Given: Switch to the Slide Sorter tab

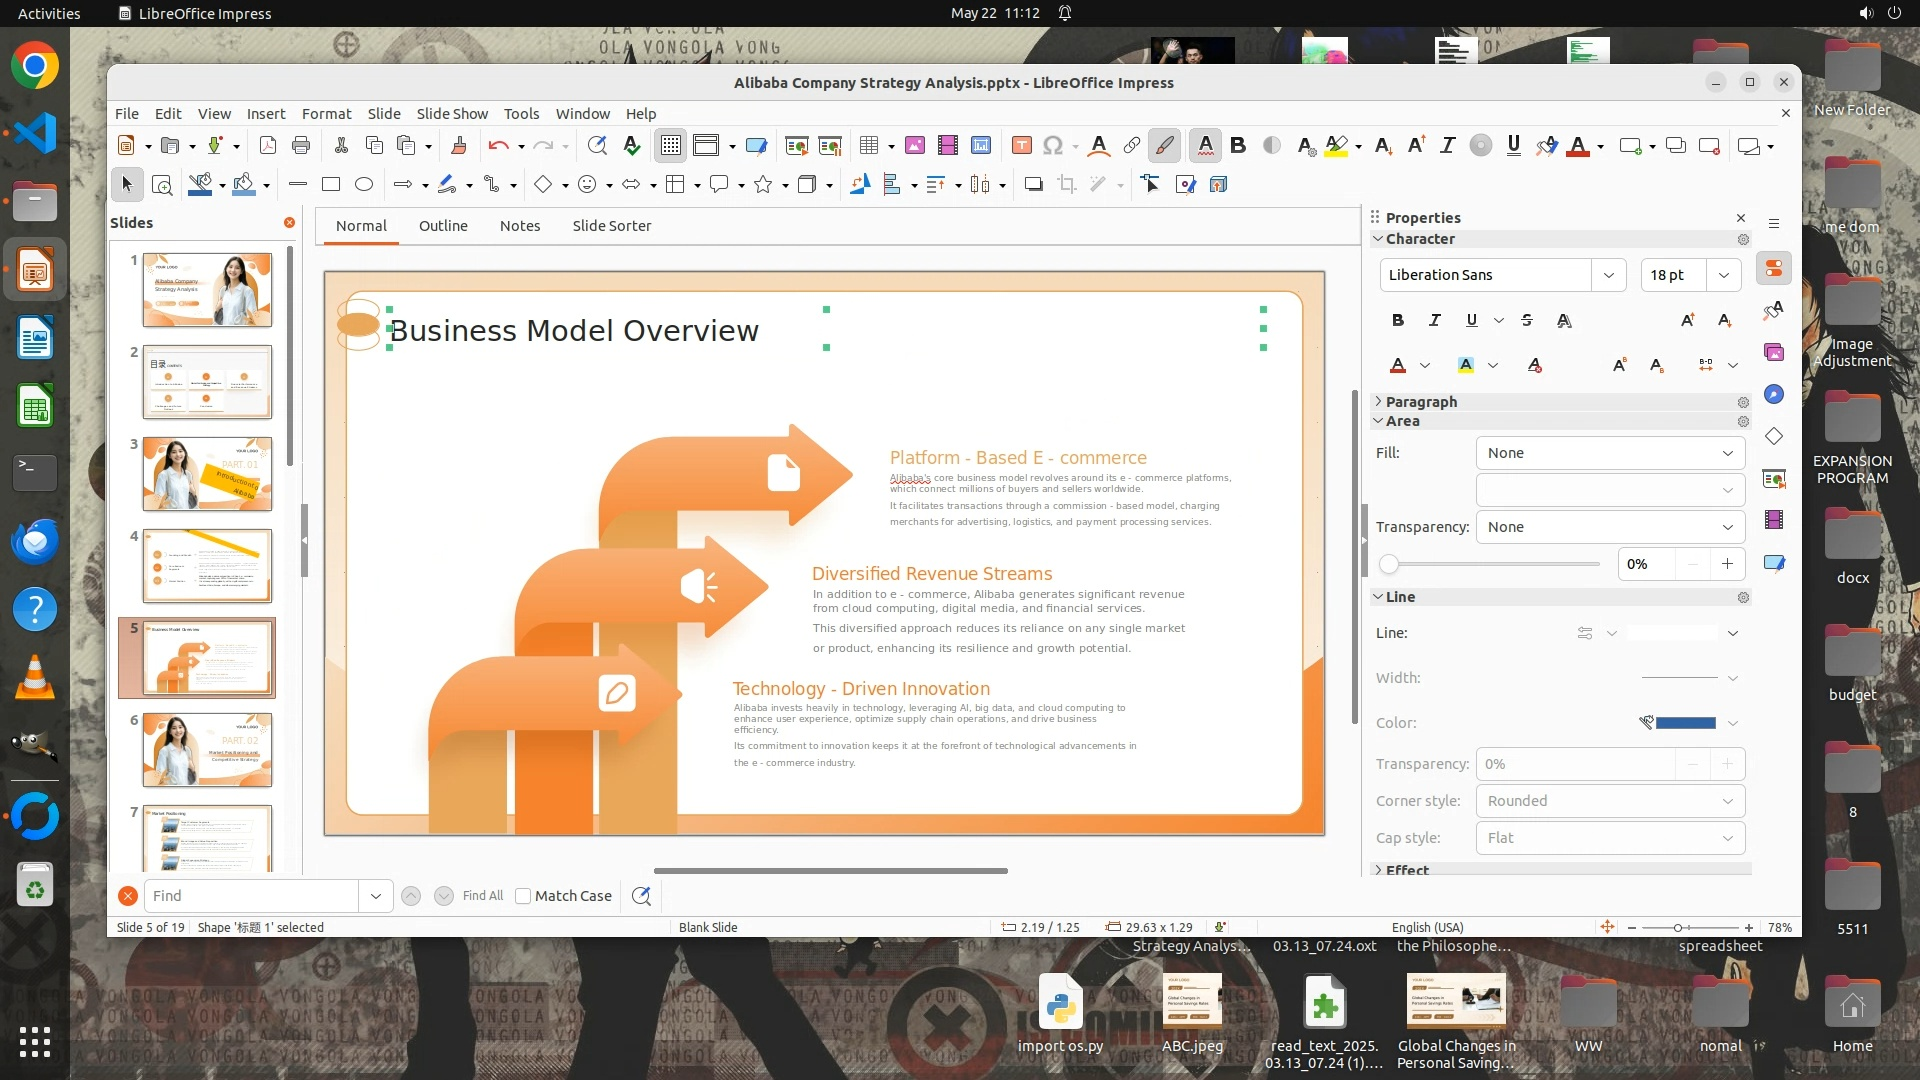Looking at the screenshot, I should pos(611,226).
